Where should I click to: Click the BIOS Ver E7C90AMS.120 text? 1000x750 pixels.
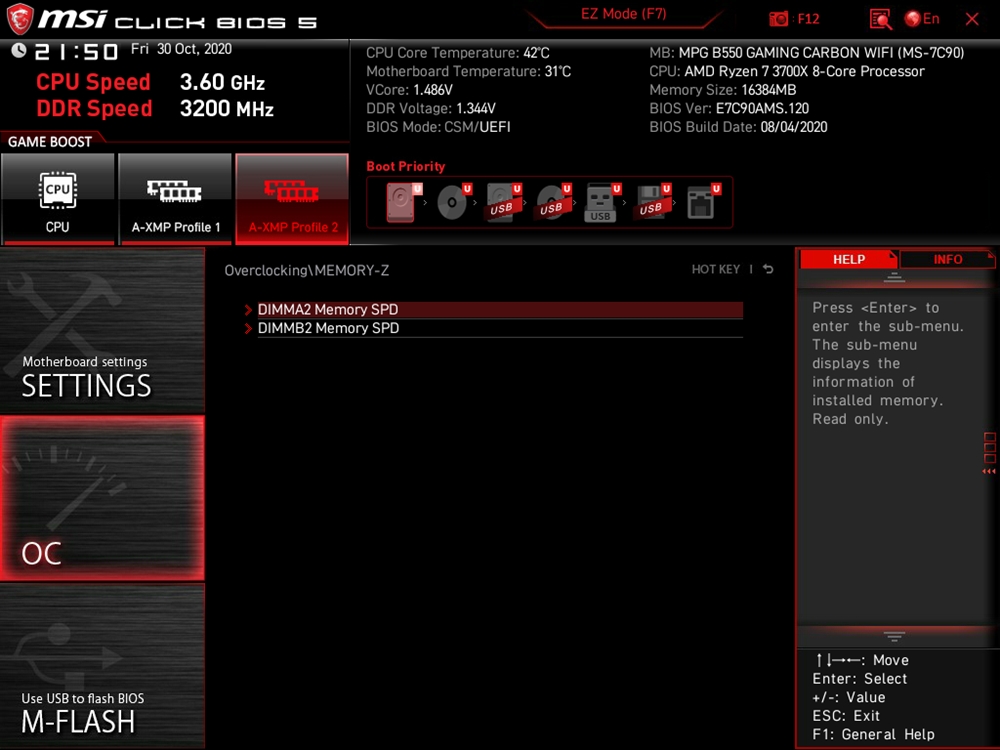coord(729,108)
